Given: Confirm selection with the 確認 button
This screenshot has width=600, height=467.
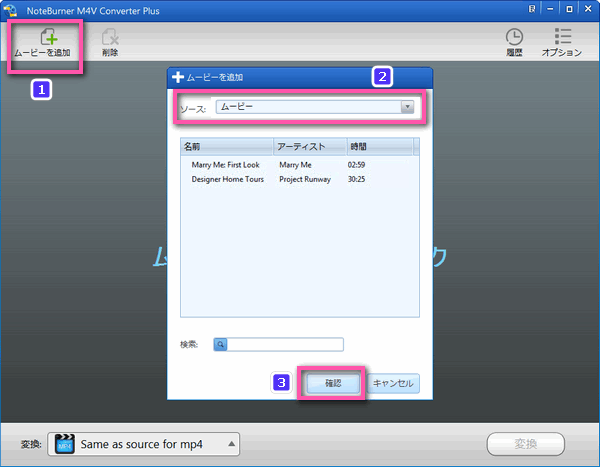Looking at the screenshot, I should [333, 383].
